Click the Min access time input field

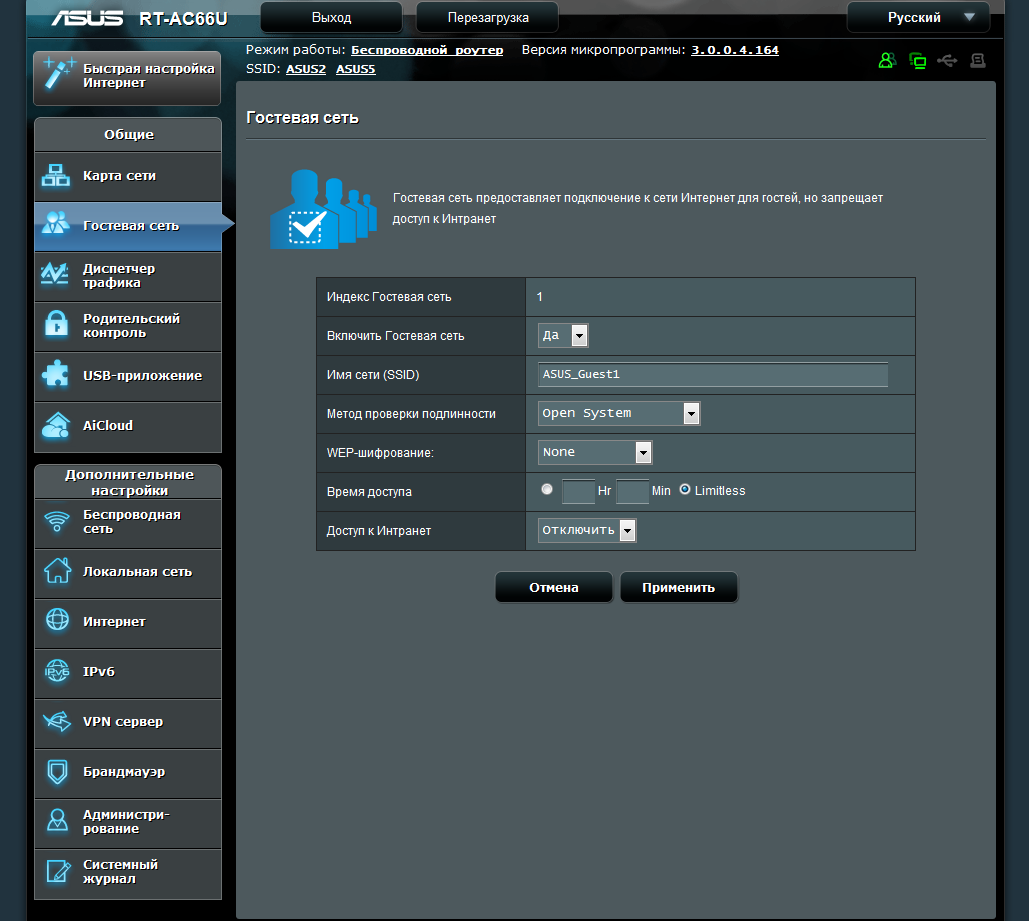click(x=632, y=491)
